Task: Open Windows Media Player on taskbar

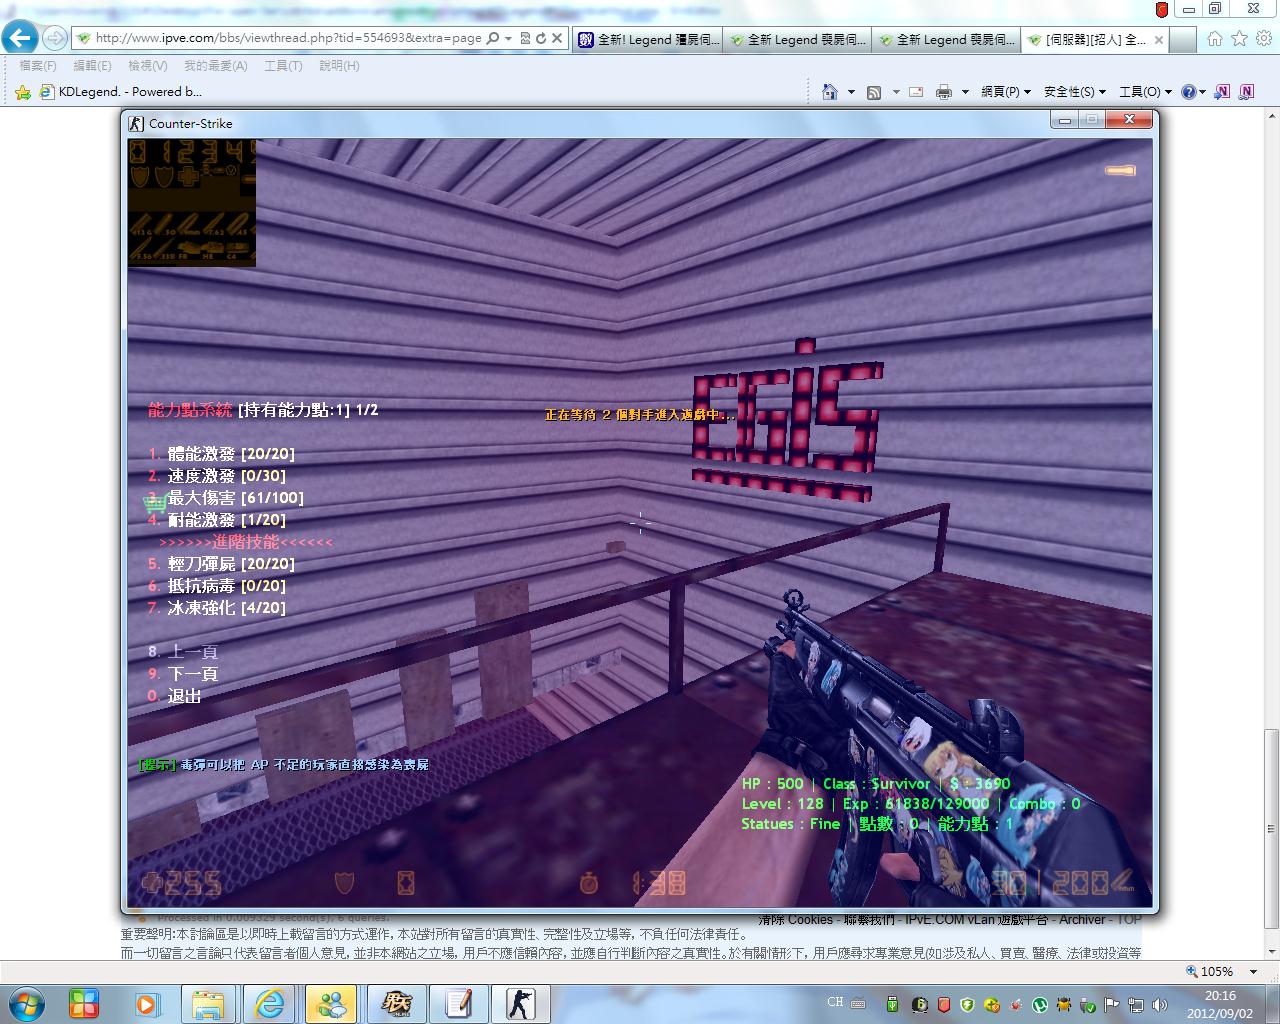Action: 146,1003
